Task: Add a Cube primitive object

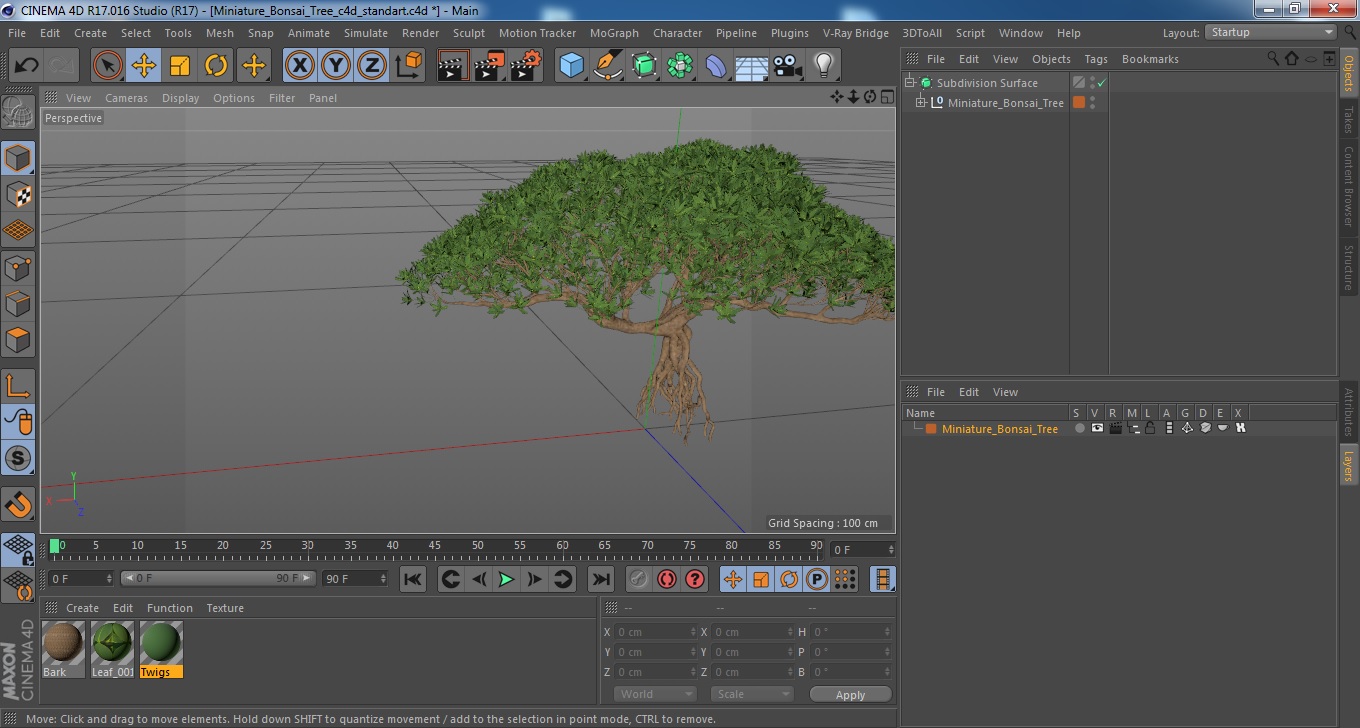Action: pyautogui.click(x=571, y=66)
